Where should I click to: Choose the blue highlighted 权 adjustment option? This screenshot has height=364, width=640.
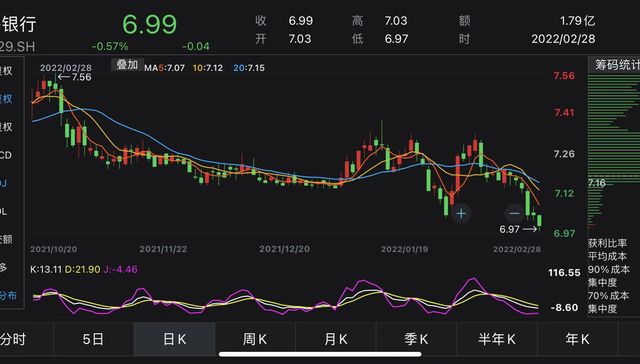click(6, 99)
